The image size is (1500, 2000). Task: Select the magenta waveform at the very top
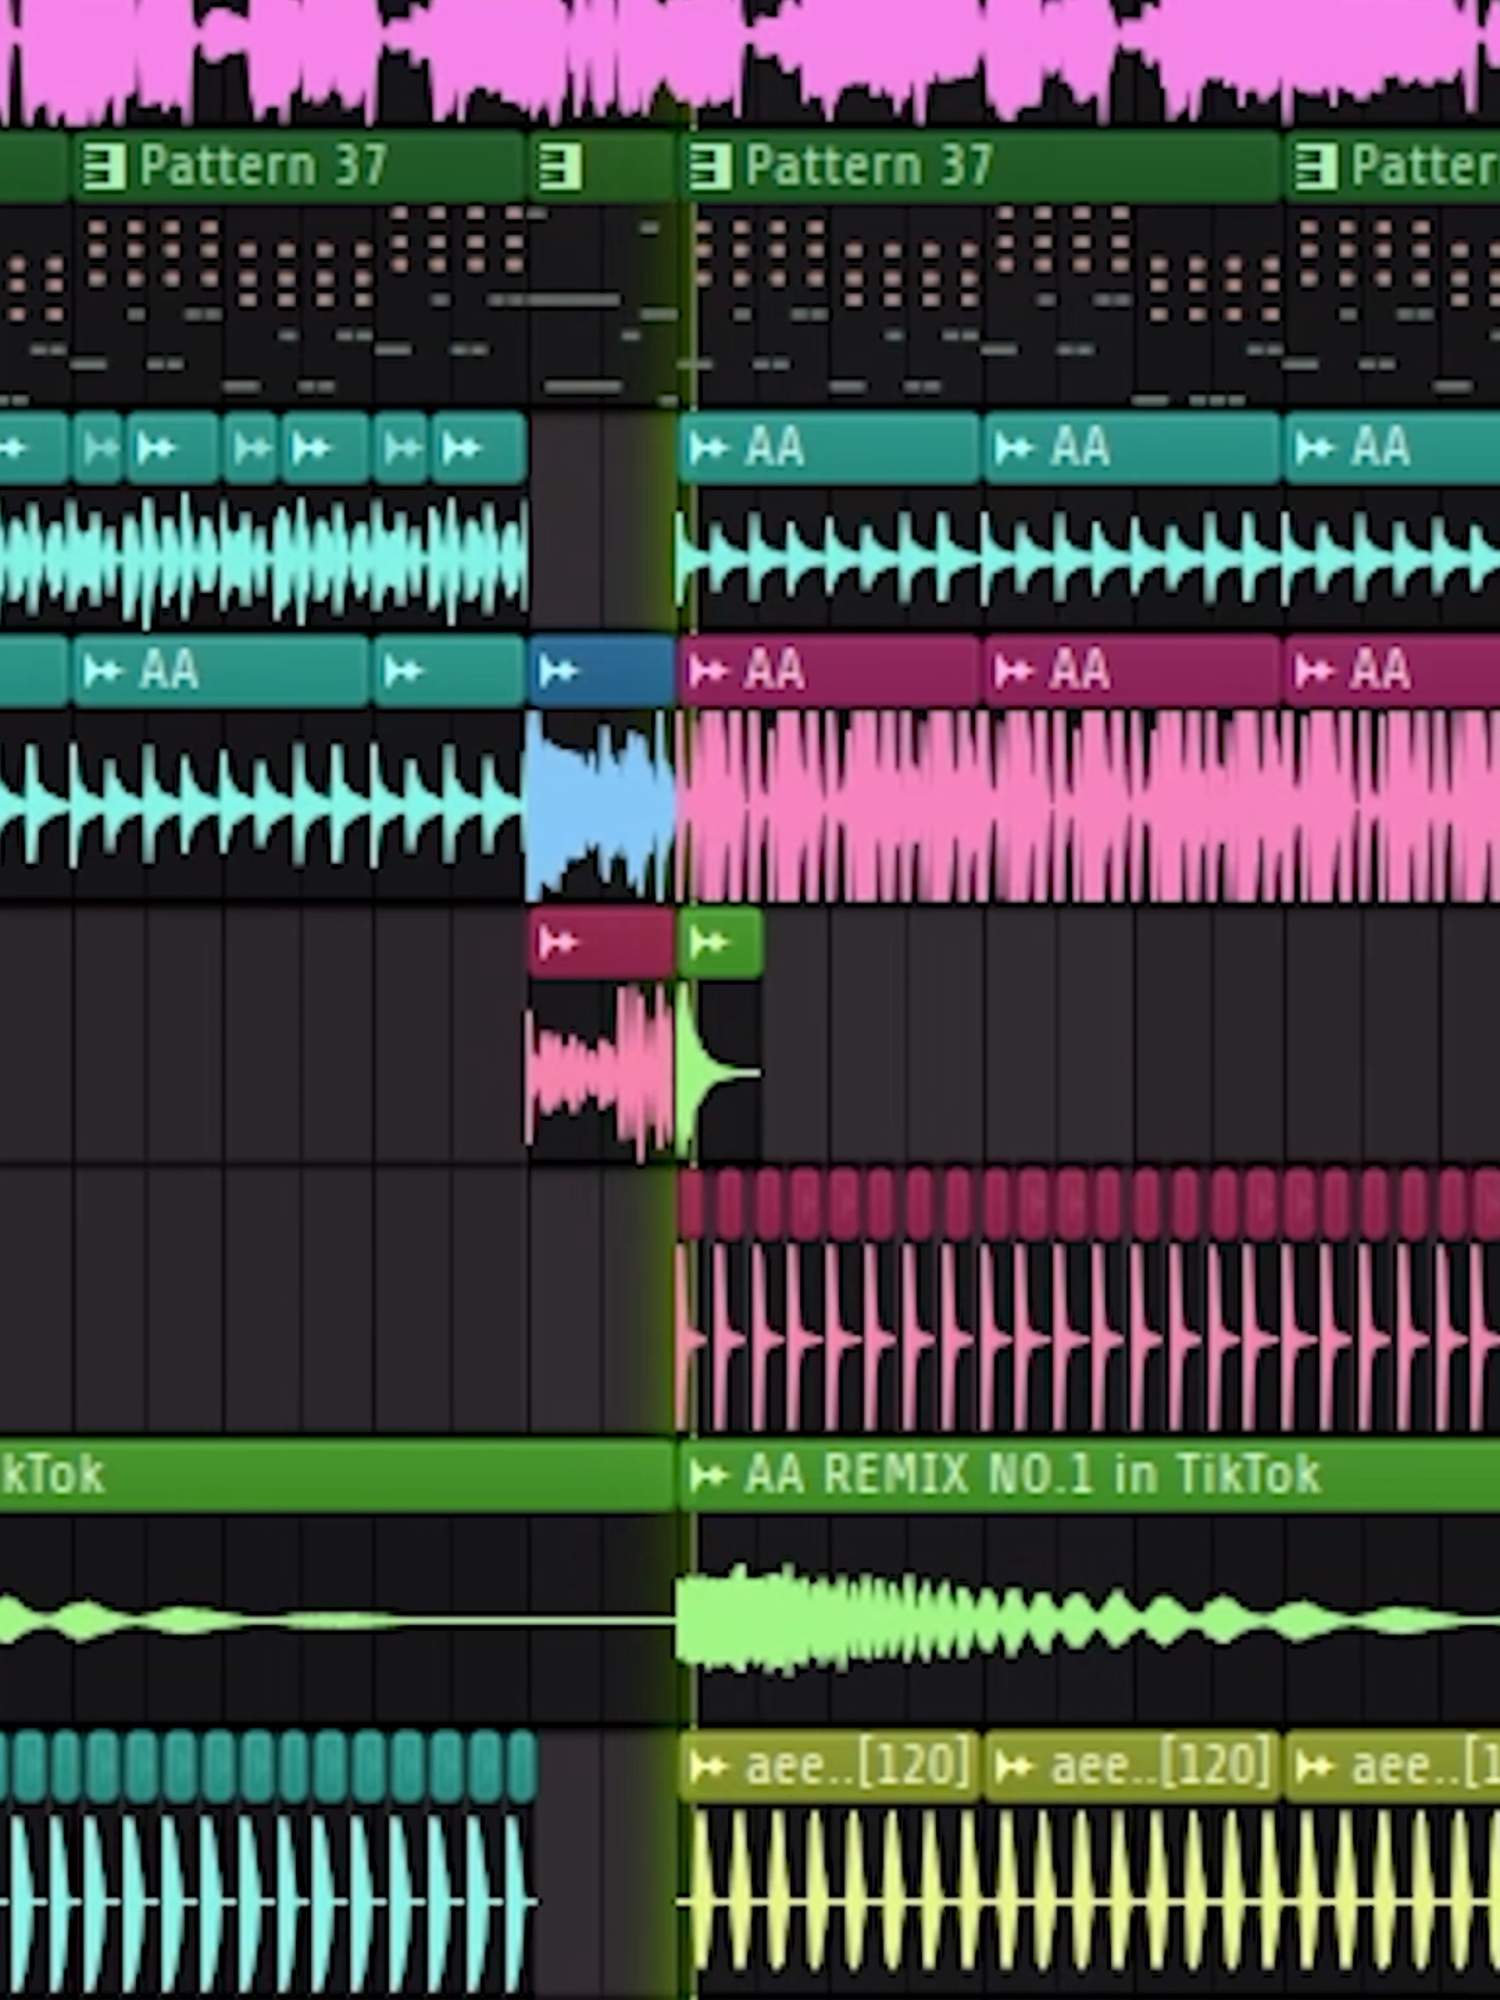tap(750, 60)
